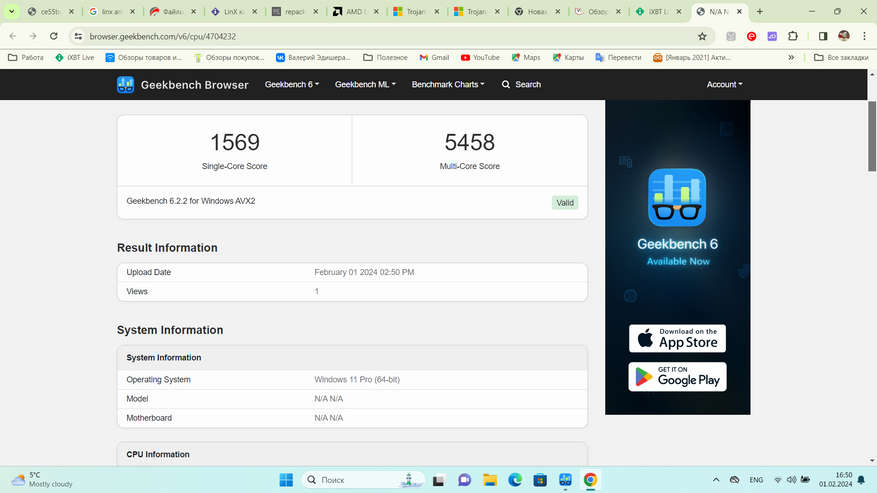877x493 pixels.
Task: Open the Chrome profile avatar
Action: click(x=844, y=36)
